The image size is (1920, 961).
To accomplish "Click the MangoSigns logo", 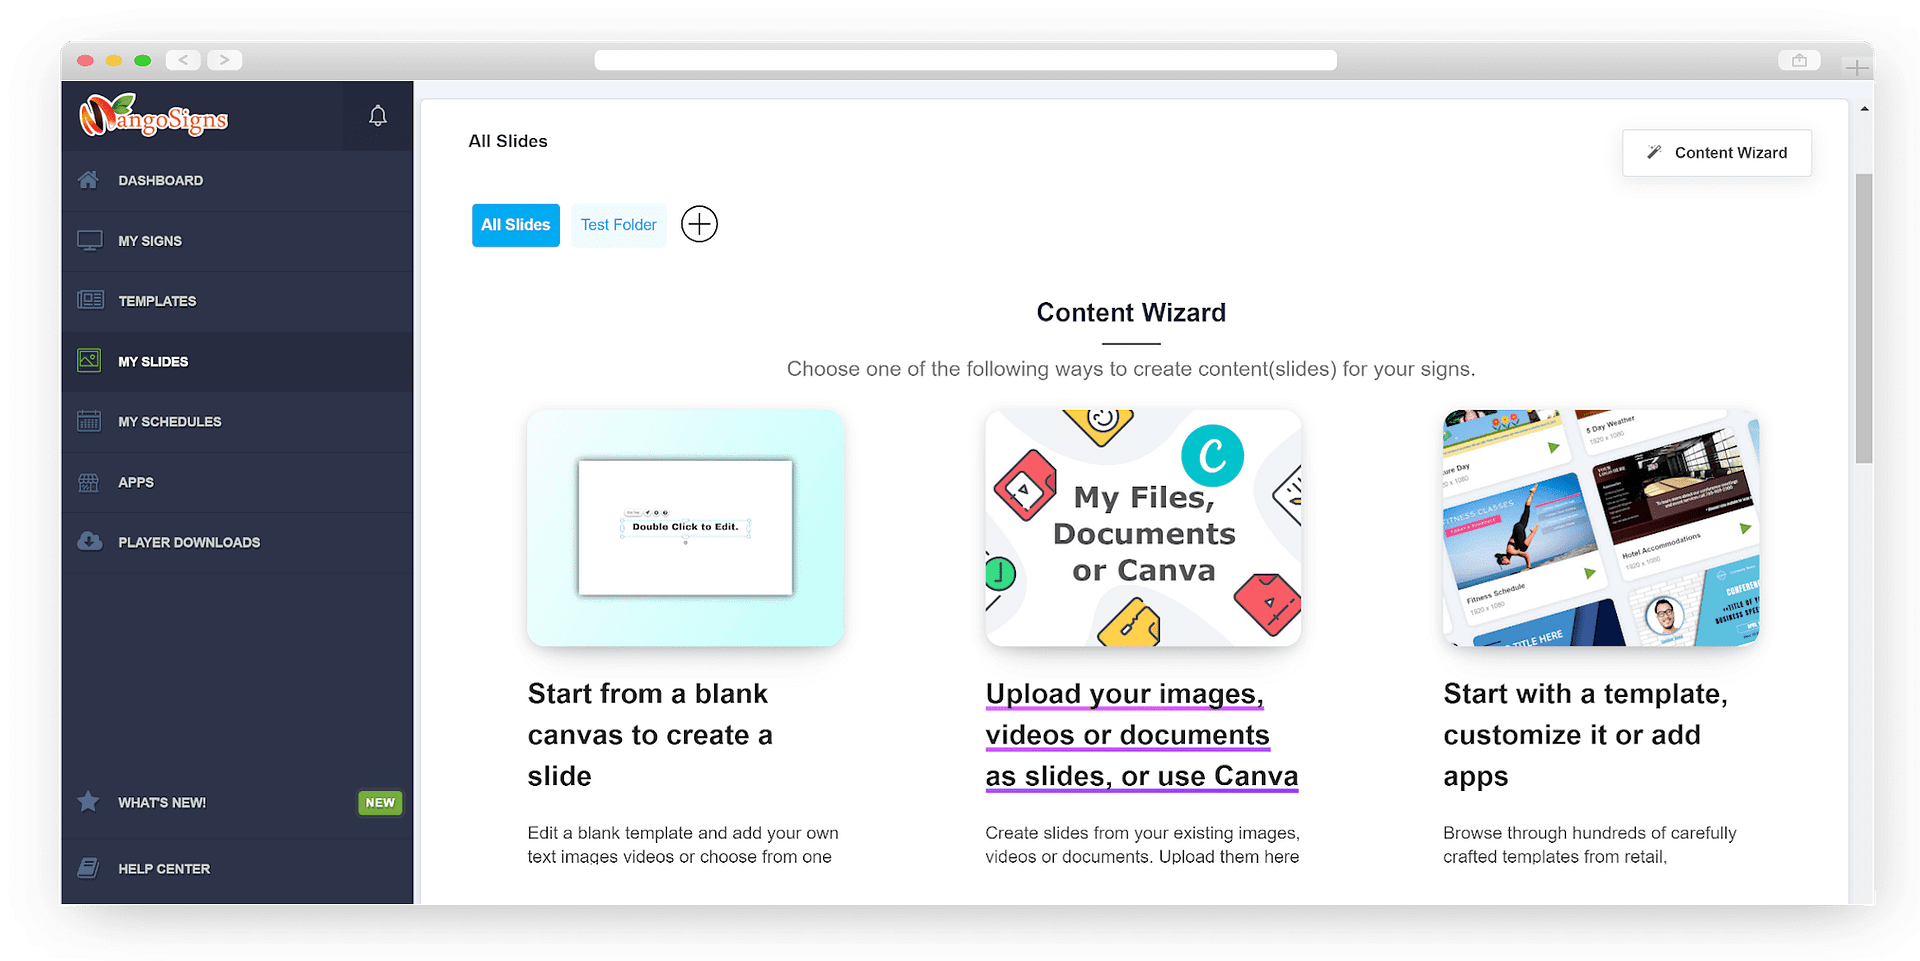I will [154, 117].
